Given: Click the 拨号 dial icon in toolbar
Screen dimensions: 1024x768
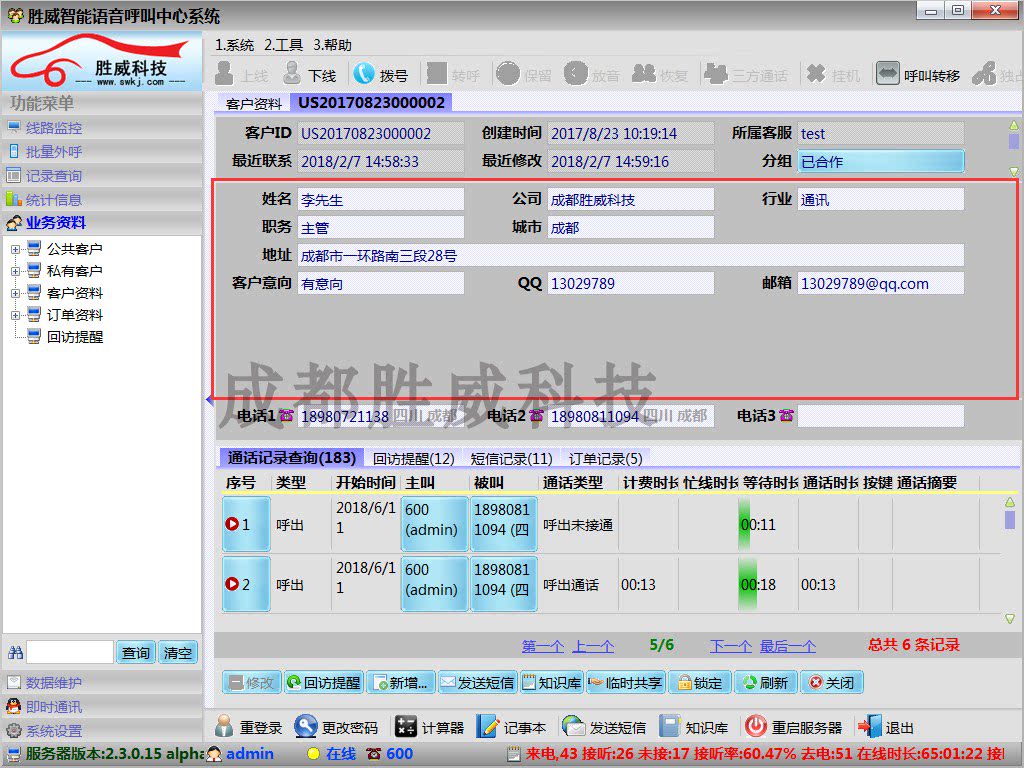Looking at the screenshot, I should click(x=364, y=74).
